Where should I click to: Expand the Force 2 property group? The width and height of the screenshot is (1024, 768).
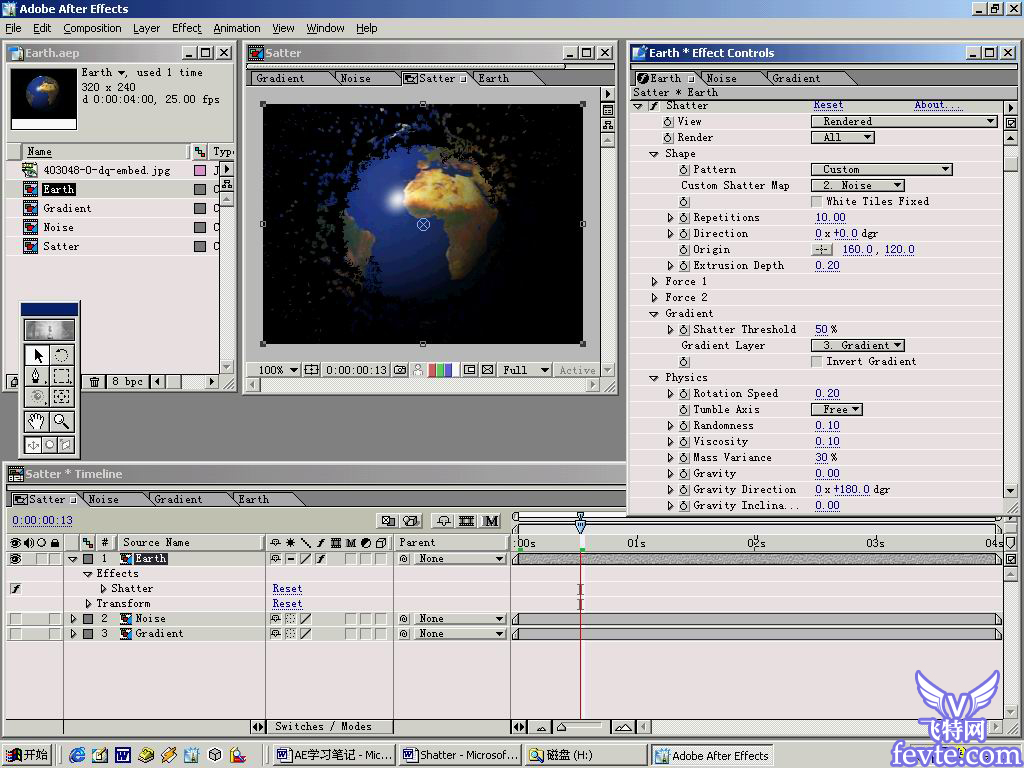click(654, 298)
